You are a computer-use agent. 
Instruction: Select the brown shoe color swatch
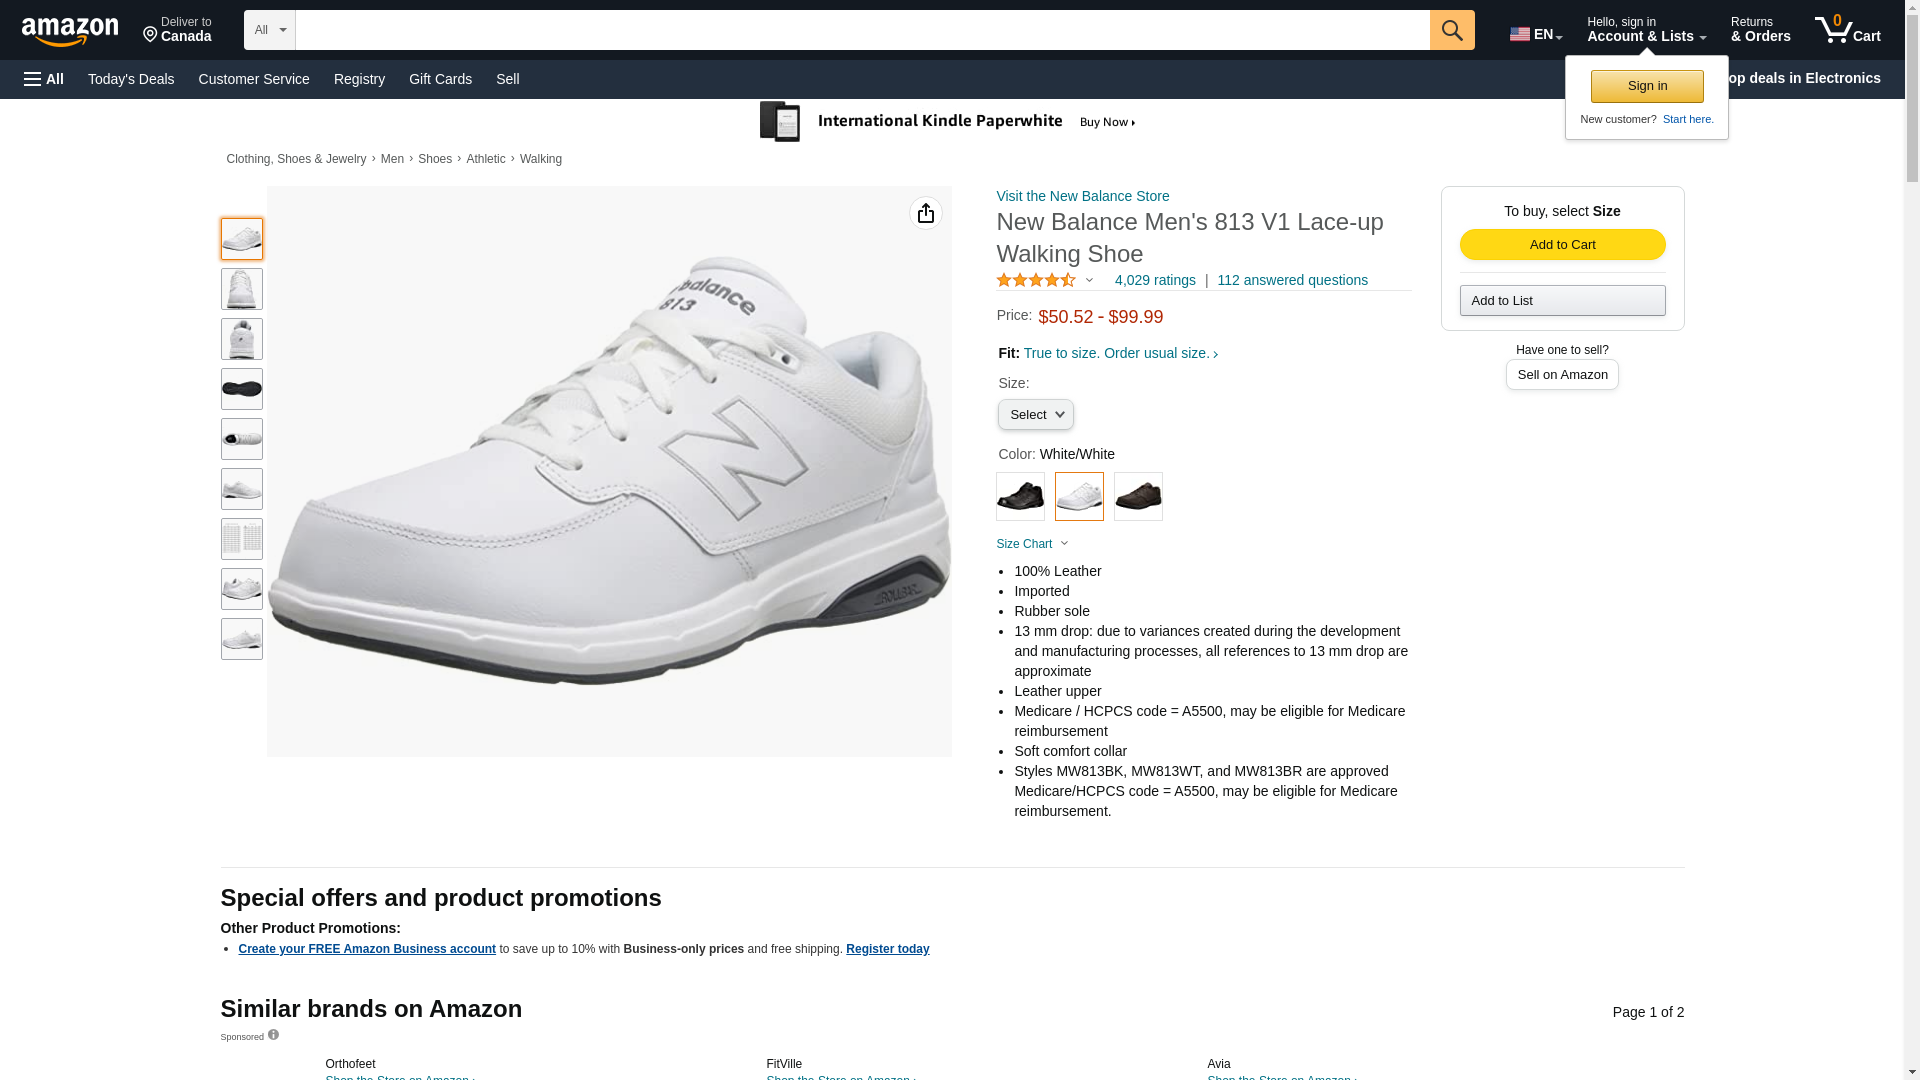1138,496
